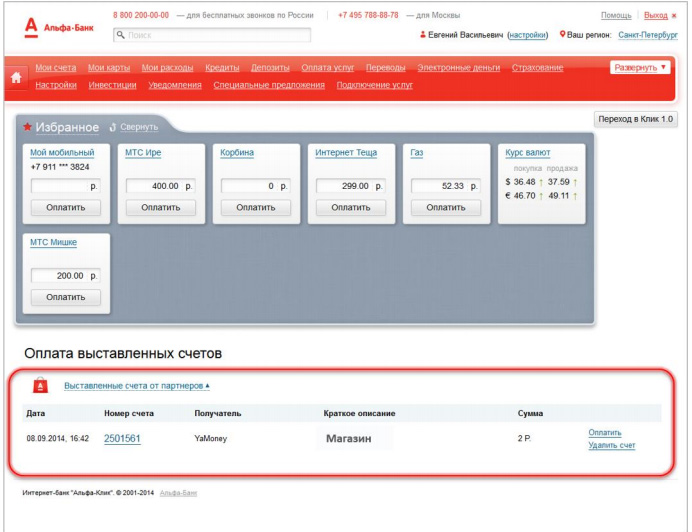Focus the 200.00 amount field
This screenshot has height=532, width=692.
click(66, 275)
